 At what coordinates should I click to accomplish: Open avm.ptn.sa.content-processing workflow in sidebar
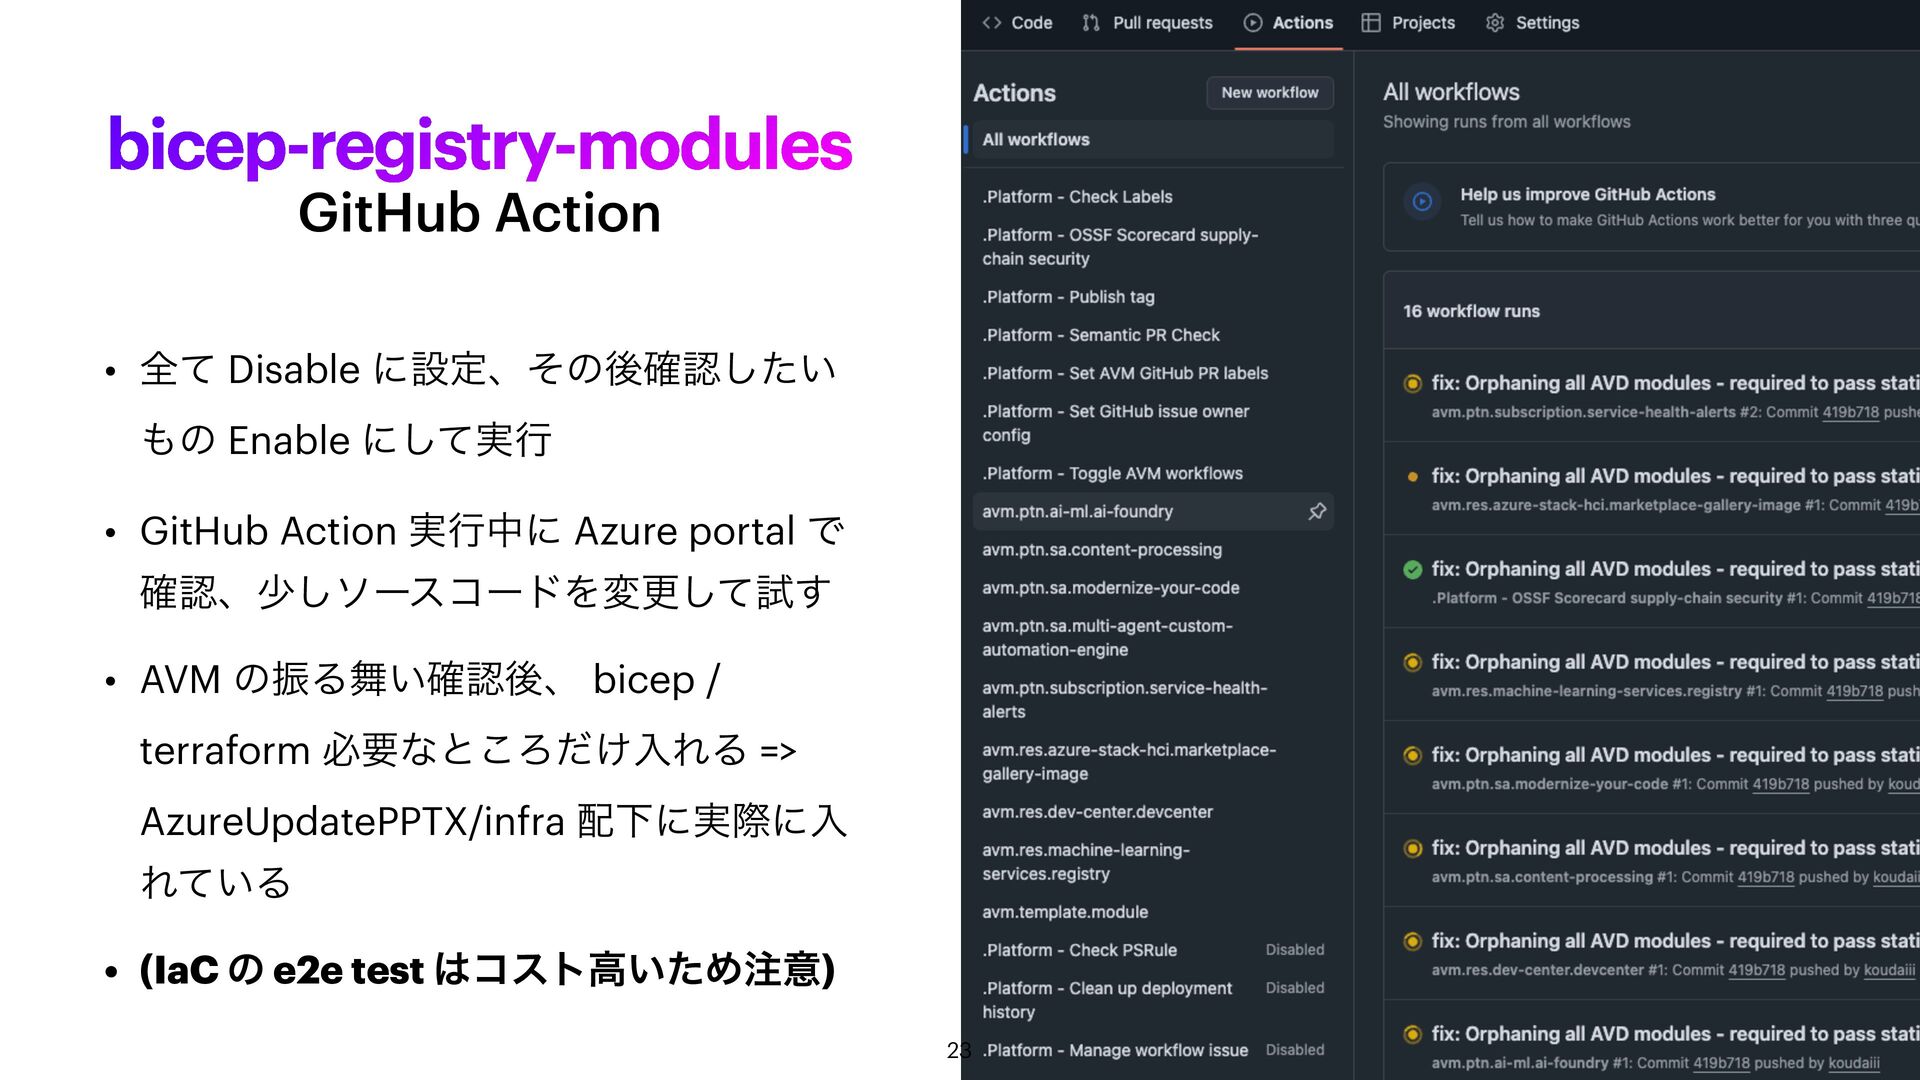1102,550
